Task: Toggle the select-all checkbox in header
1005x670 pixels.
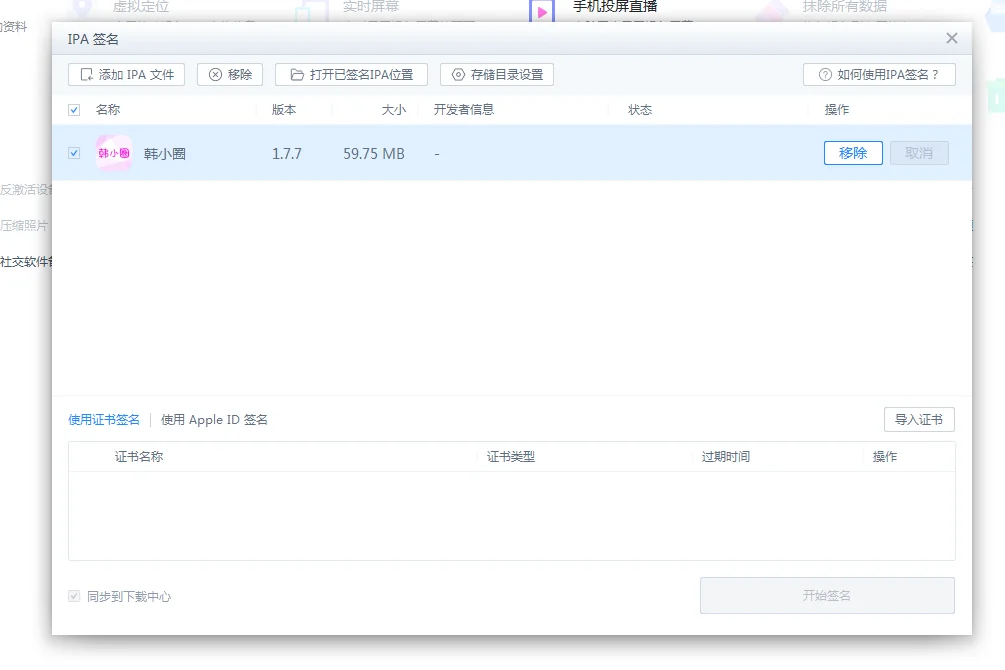Action: tap(73, 110)
